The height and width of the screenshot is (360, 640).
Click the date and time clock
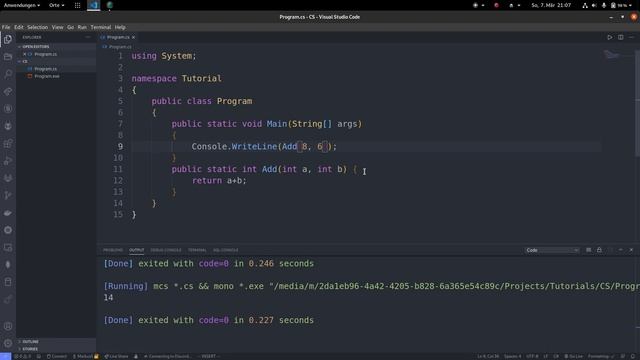click(551, 5)
